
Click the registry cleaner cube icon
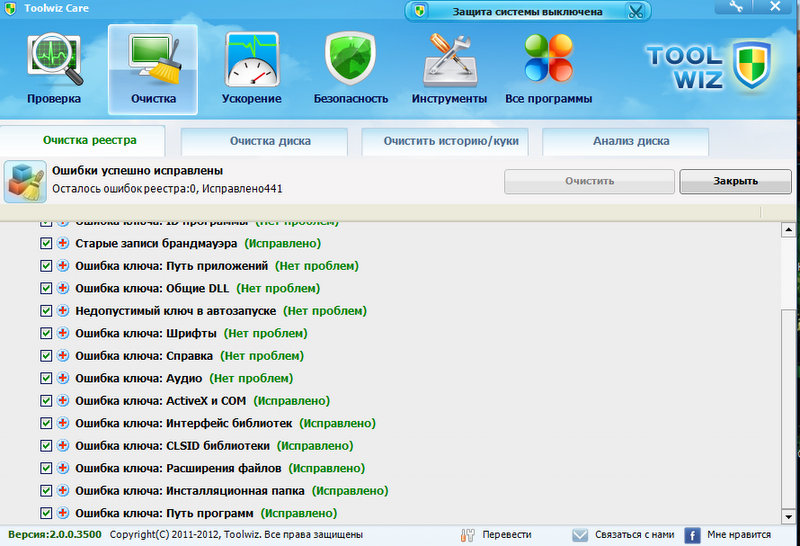[25, 182]
